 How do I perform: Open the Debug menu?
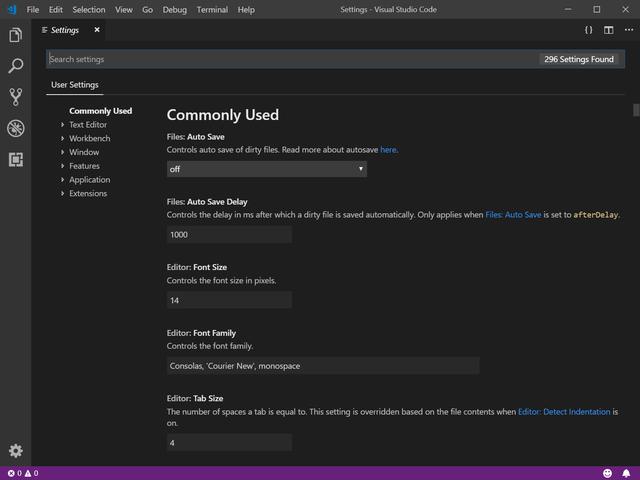click(174, 9)
